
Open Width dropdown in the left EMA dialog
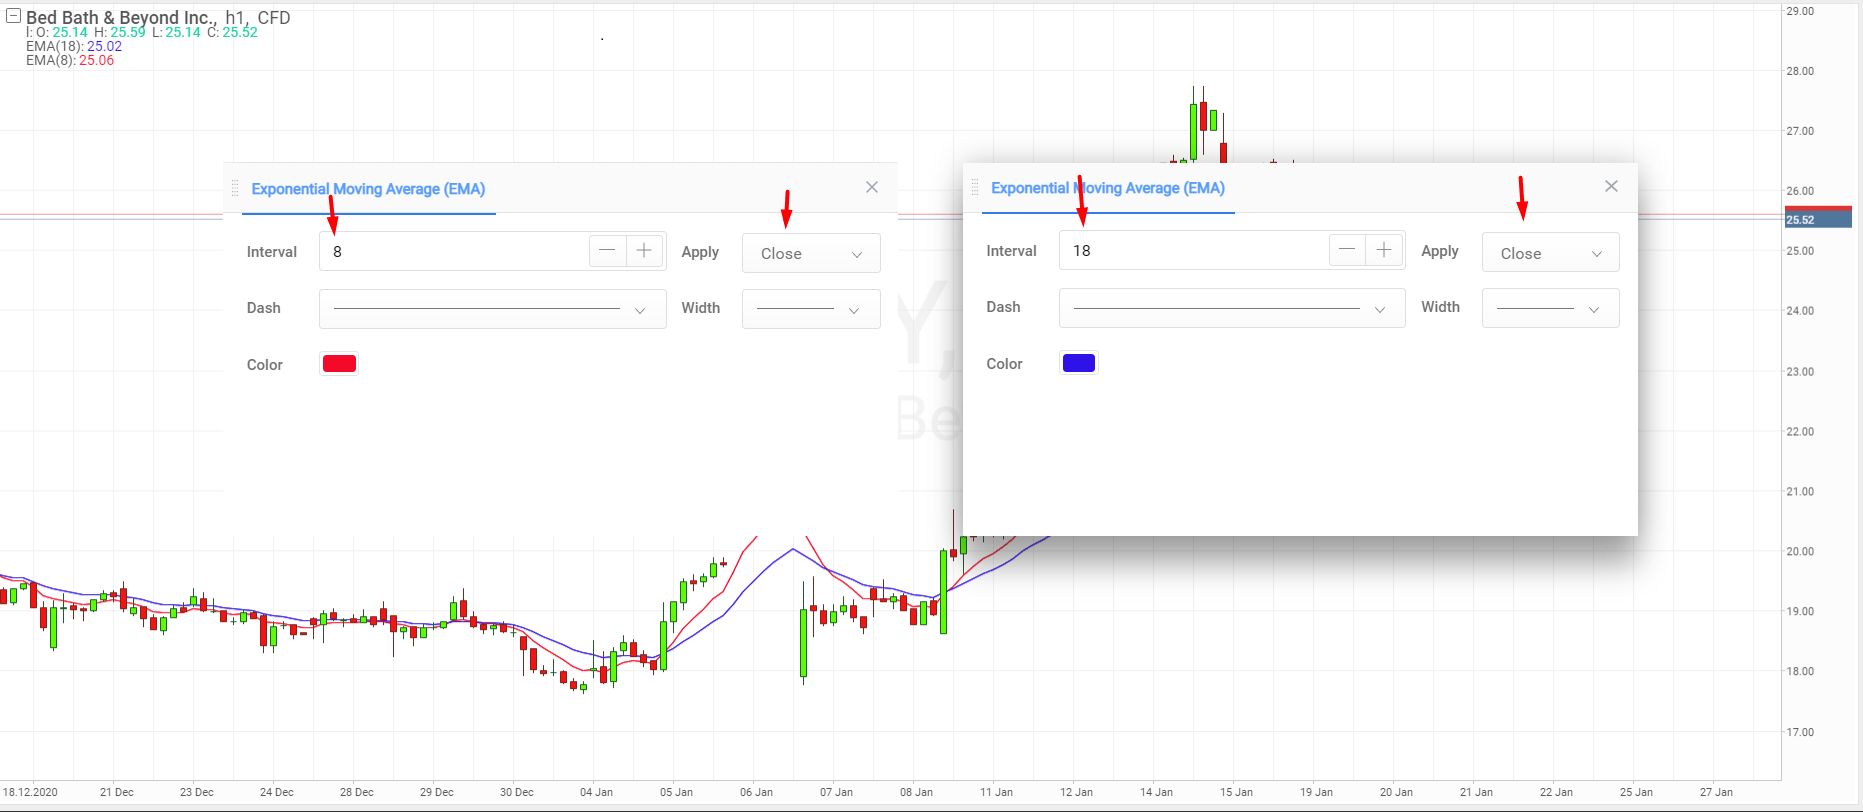click(811, 309)
